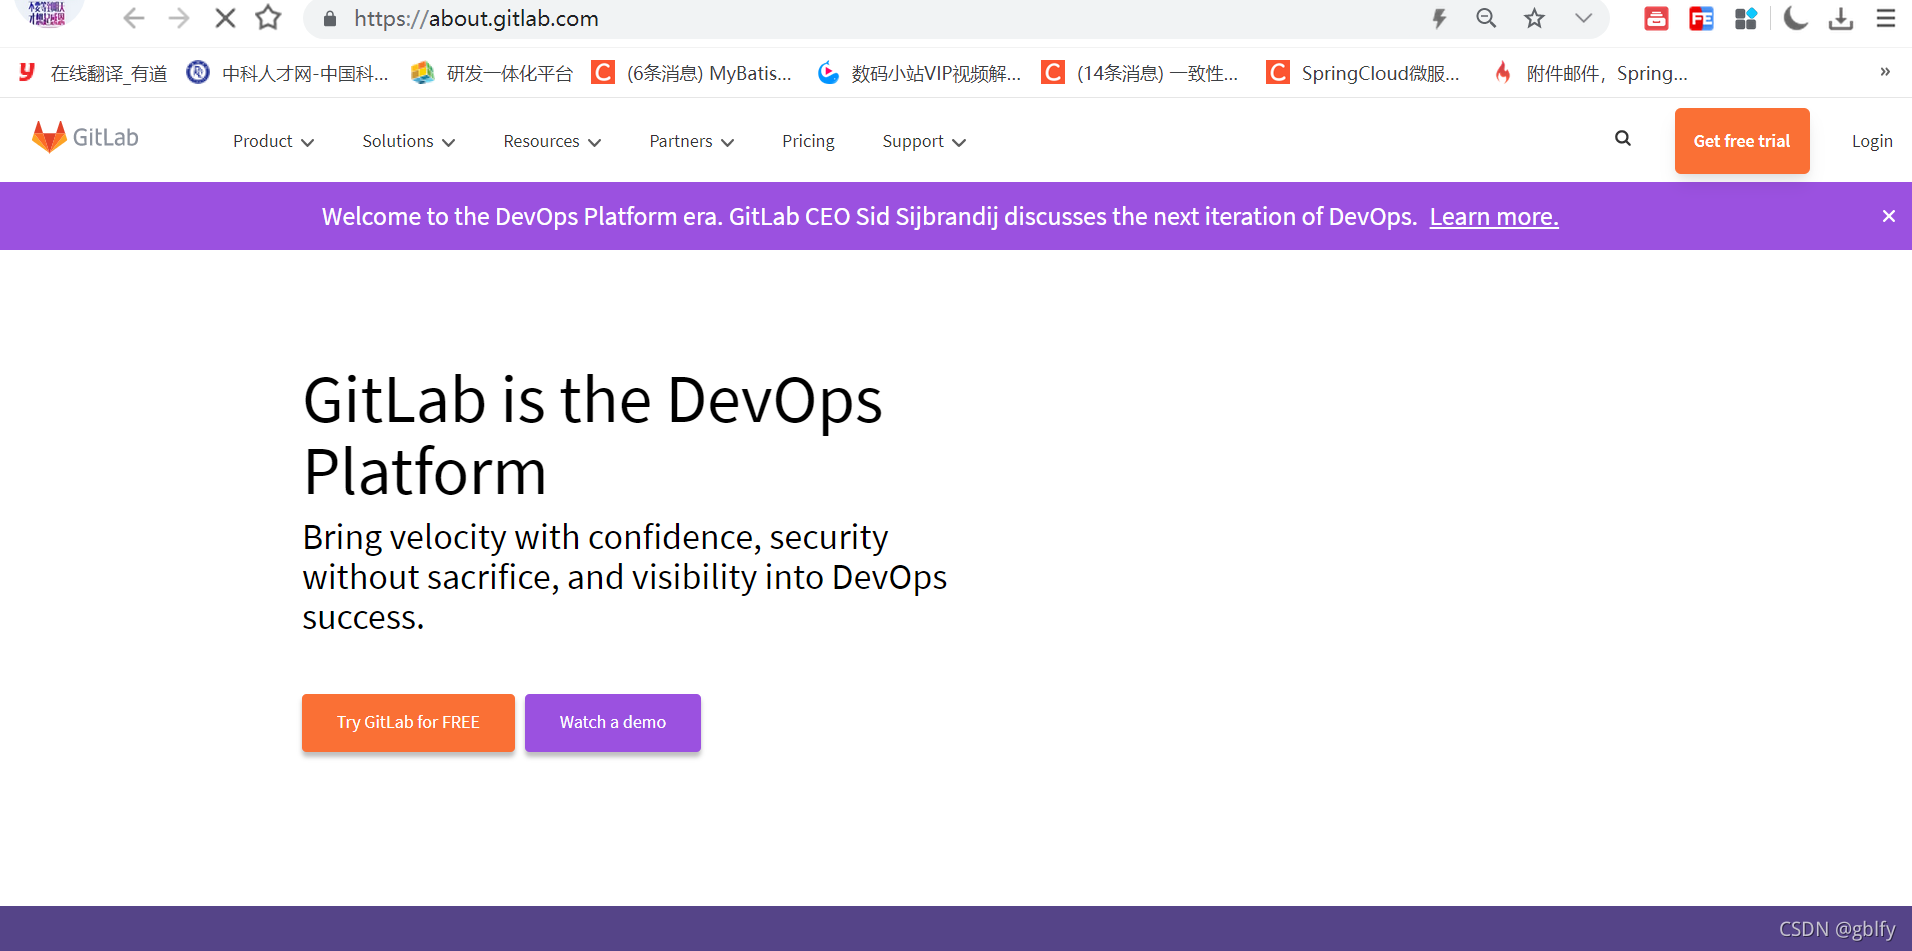The image size is (1912, 951).
Task: Click the Login link
Action: [1872, 141]
